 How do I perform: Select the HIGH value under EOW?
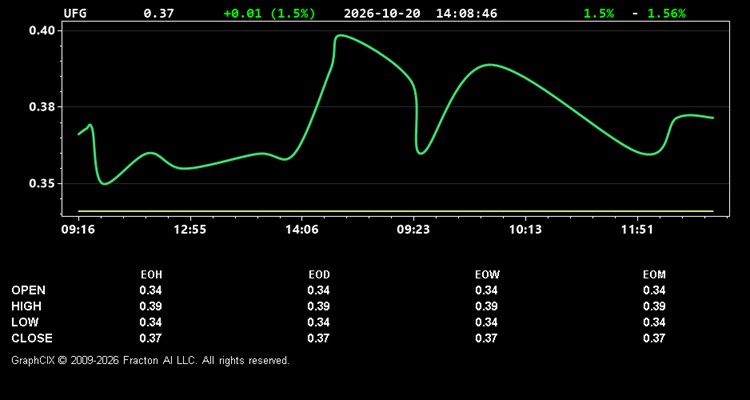coord(486,306)
